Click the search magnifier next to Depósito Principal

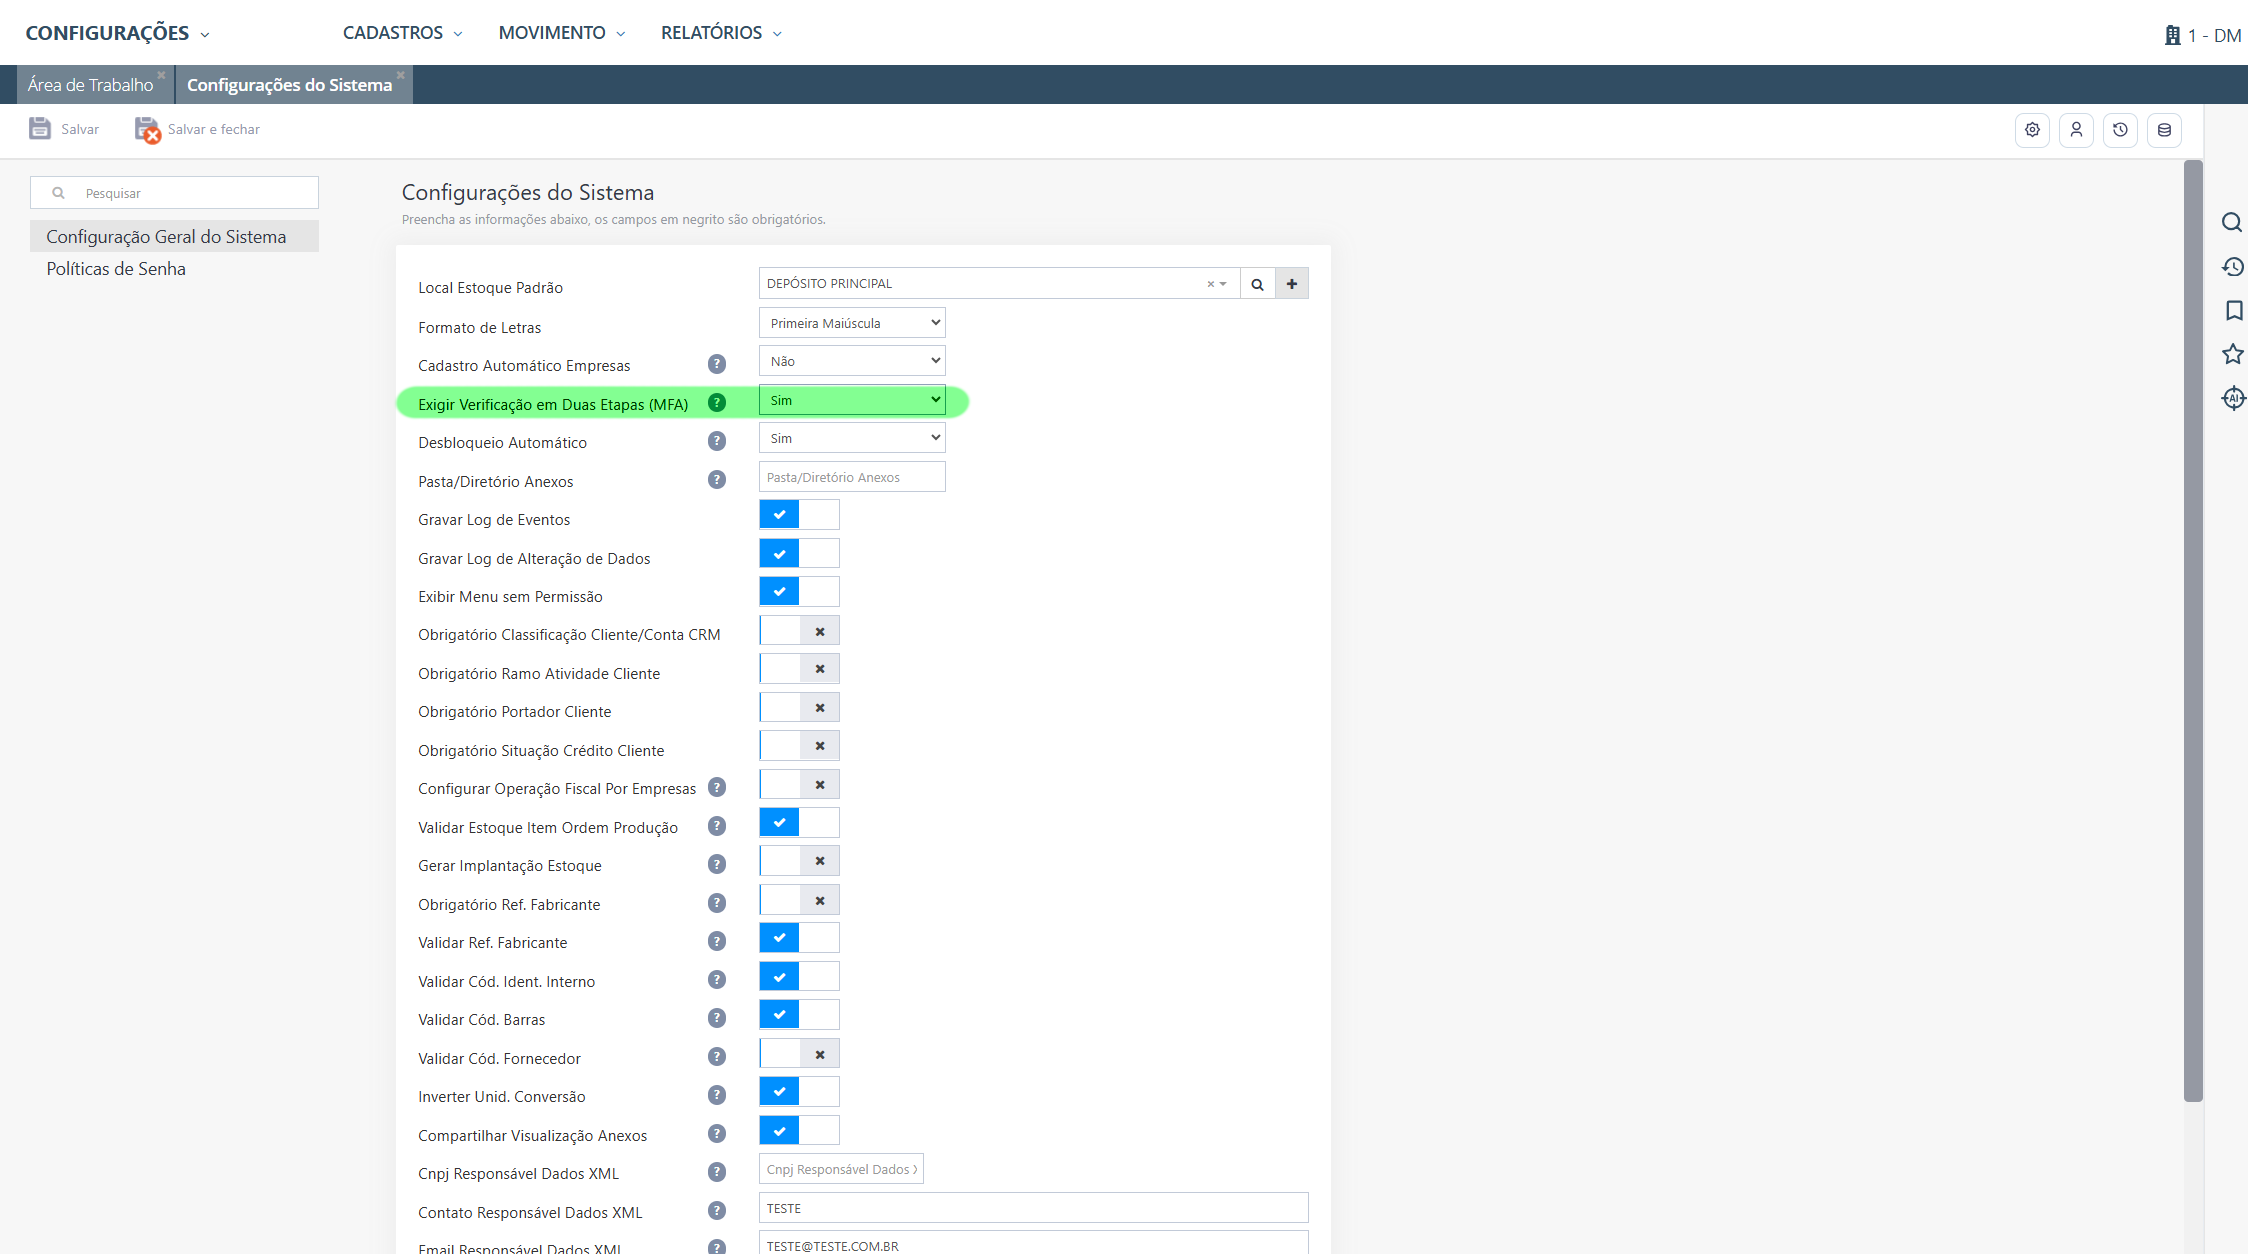1257,284
